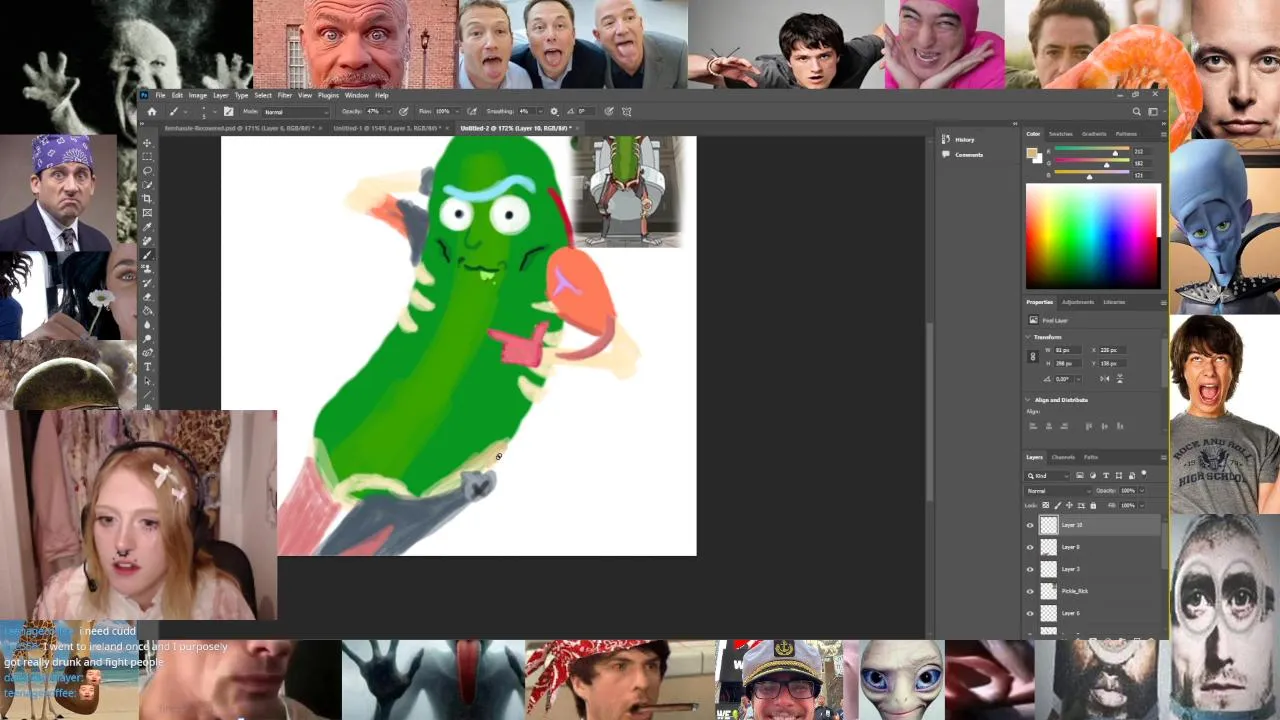Select the Pen tool
The image size is (1280, 720).
click(x=147, y=351)
